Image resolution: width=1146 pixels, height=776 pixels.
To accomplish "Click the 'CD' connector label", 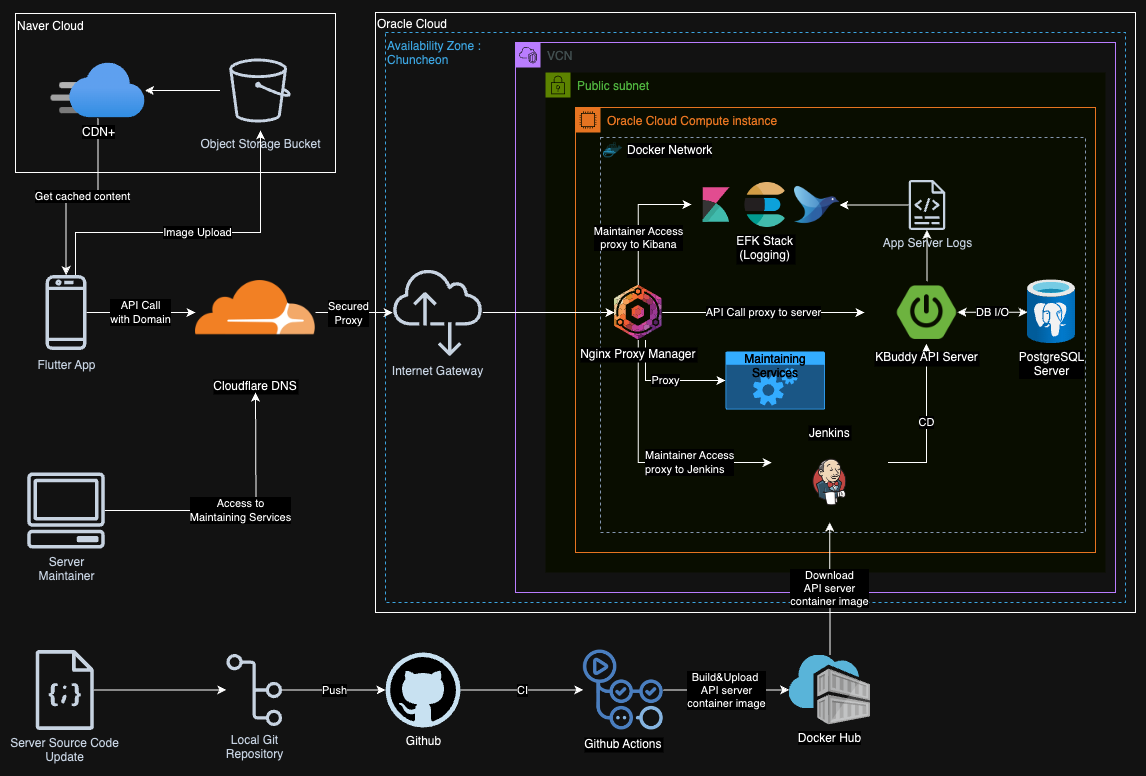I will (x=926, y=422).
